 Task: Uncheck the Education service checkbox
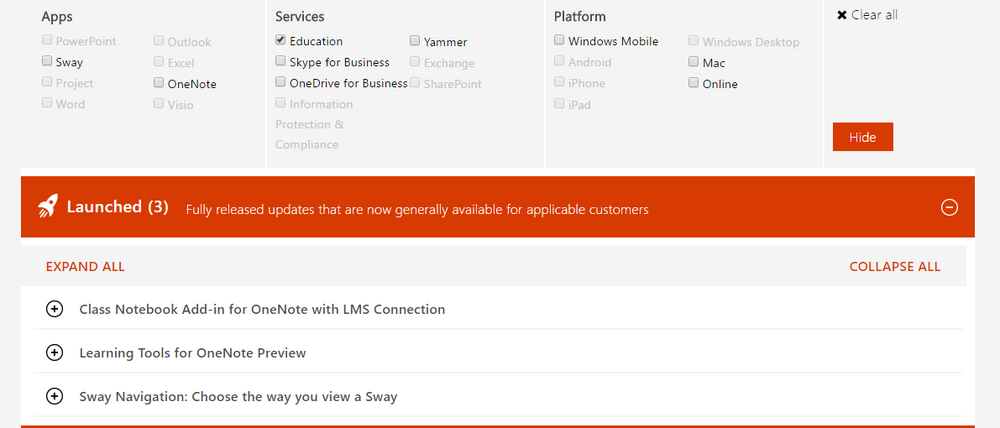pos(280,40)
